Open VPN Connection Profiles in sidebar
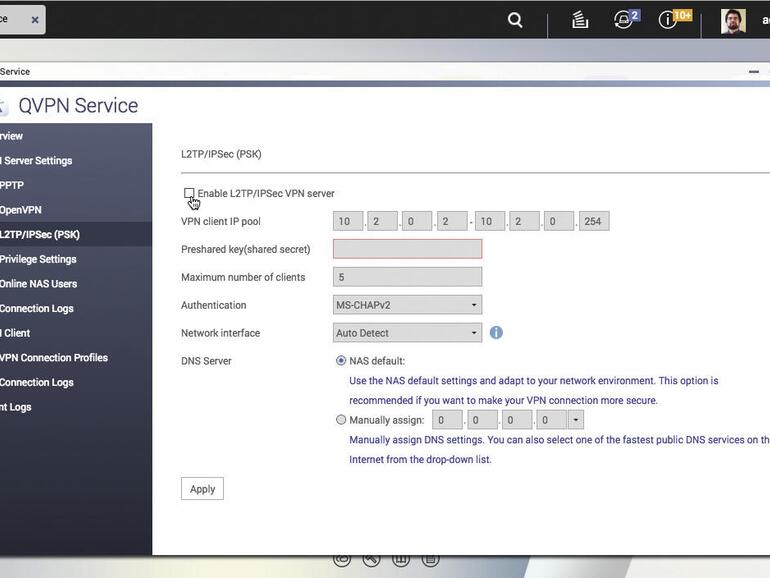This screenshot has width=770, height=578. pyautogui.click(x=54, y=358)
